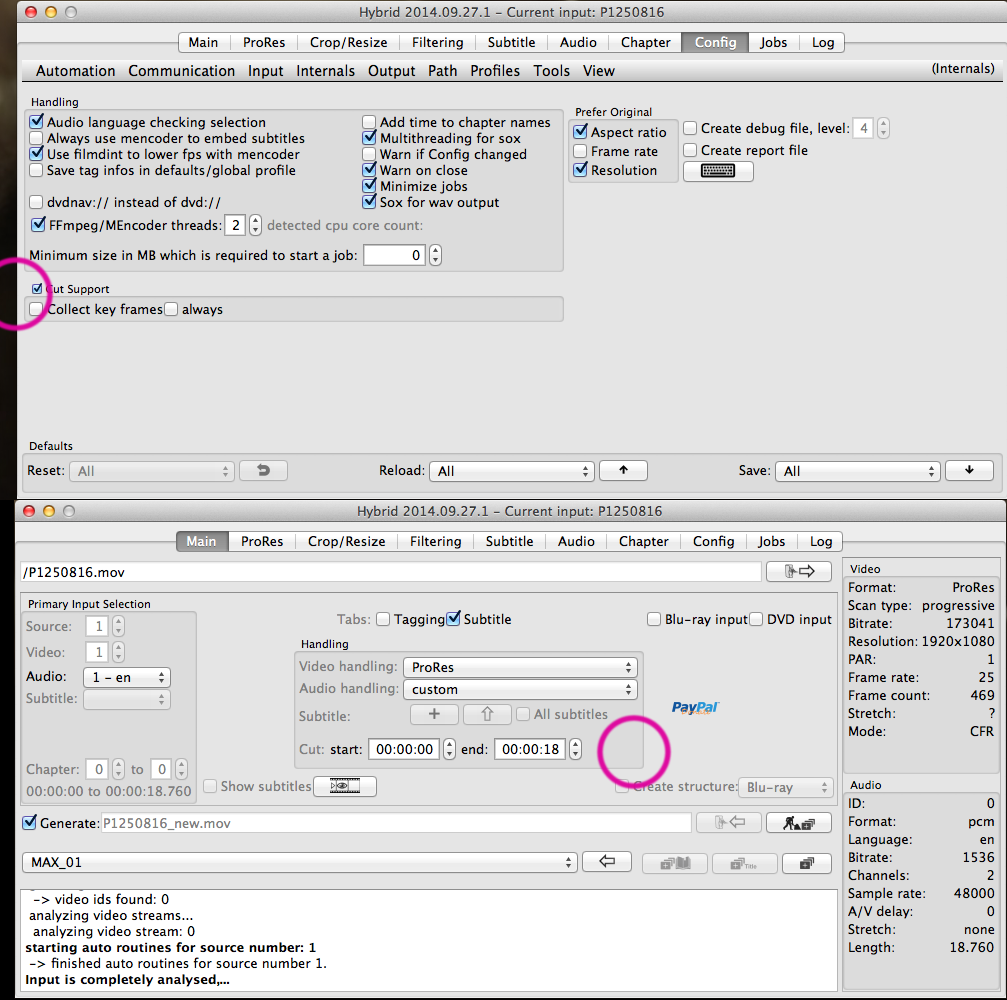
Task: Click the (Internals) label in upper window
Action: pyautogui.click(x=963, y=69)
